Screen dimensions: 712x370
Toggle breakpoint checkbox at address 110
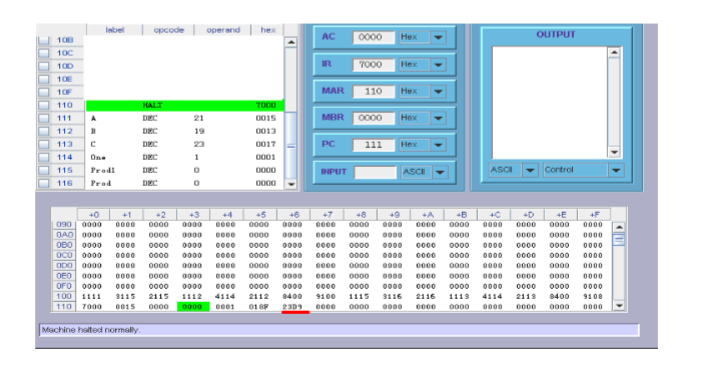point(44,105)
